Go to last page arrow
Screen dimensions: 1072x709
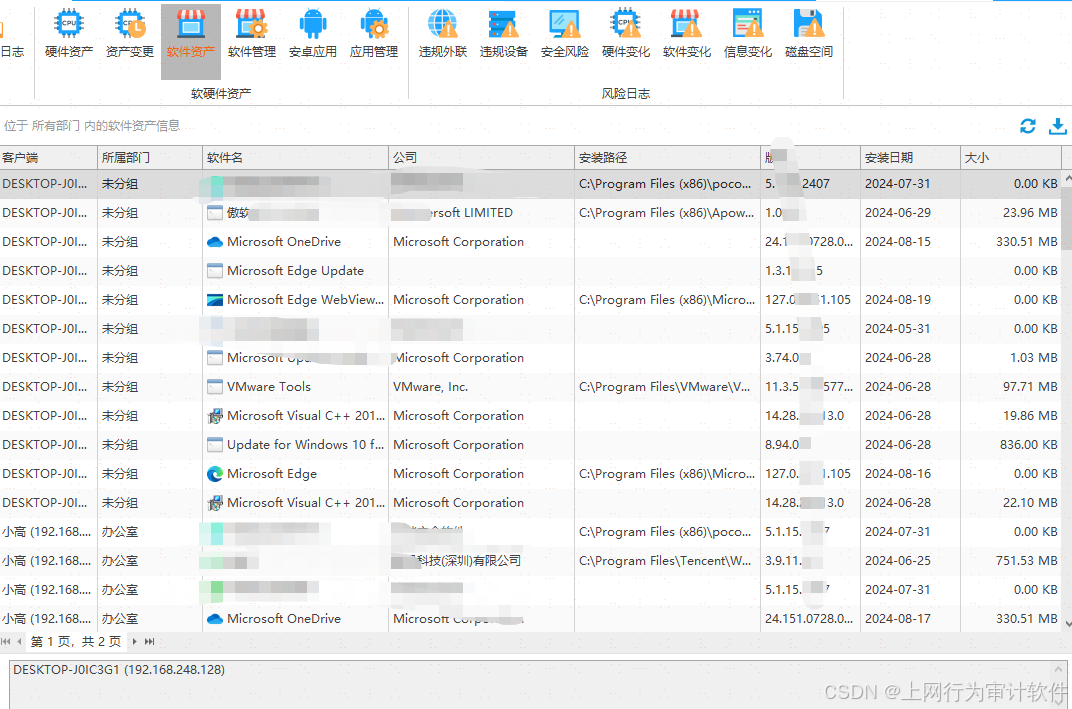(x=150, y=641)
